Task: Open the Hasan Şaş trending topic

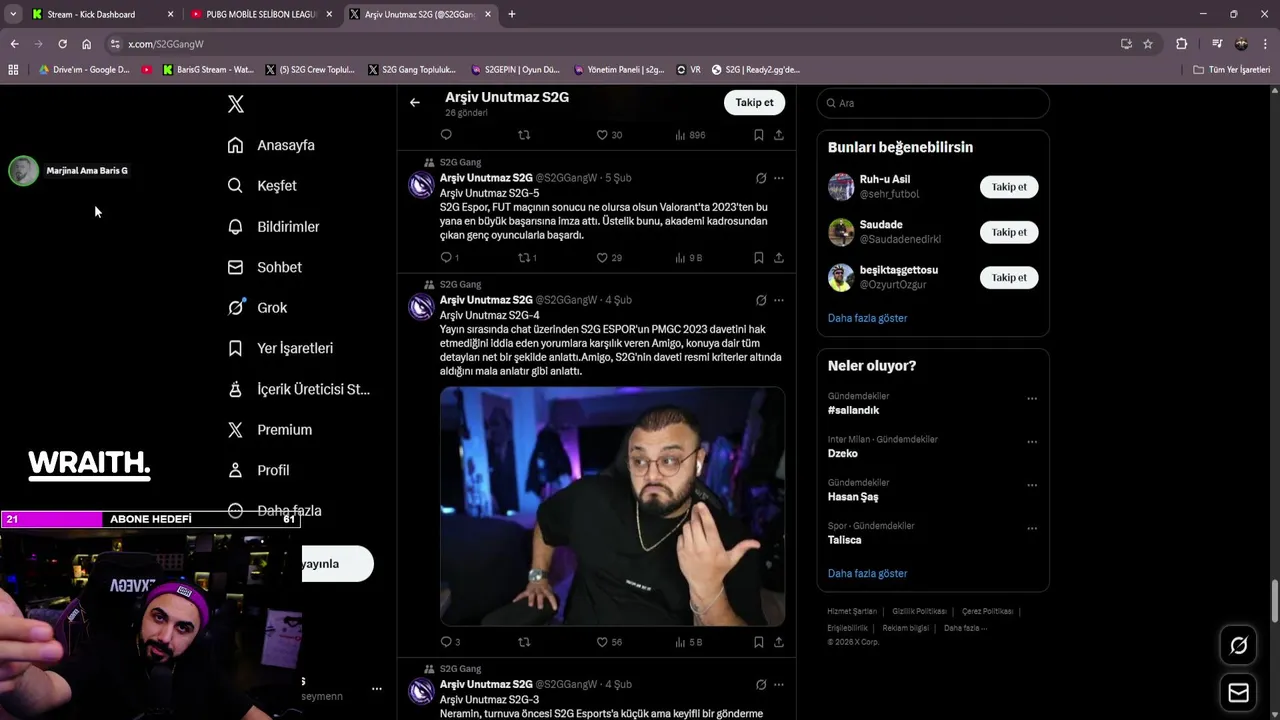Action: tap(852, 497)
